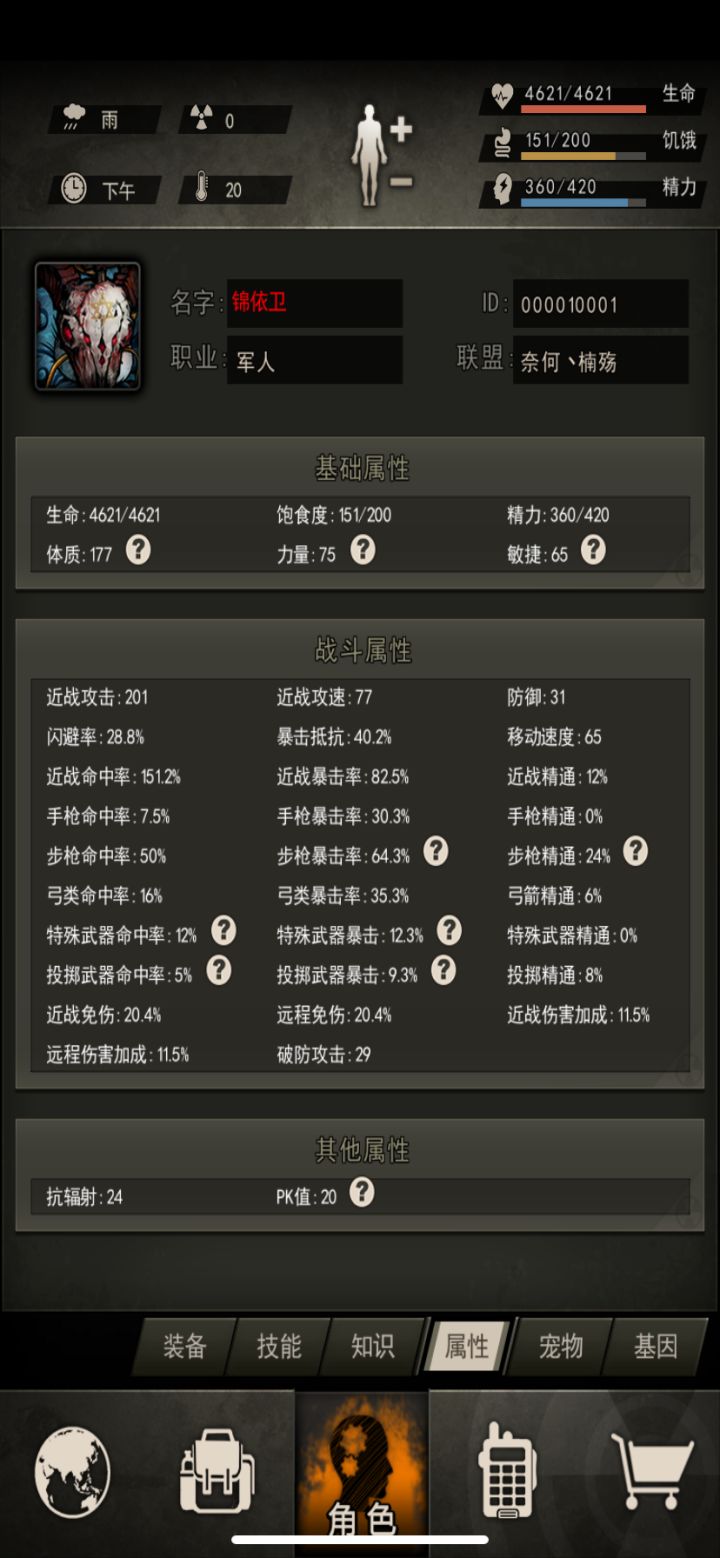Tap the 角色 character button
This screenshot has width=720, height=1558.
pyautogui.click(x=362, y=1470)
